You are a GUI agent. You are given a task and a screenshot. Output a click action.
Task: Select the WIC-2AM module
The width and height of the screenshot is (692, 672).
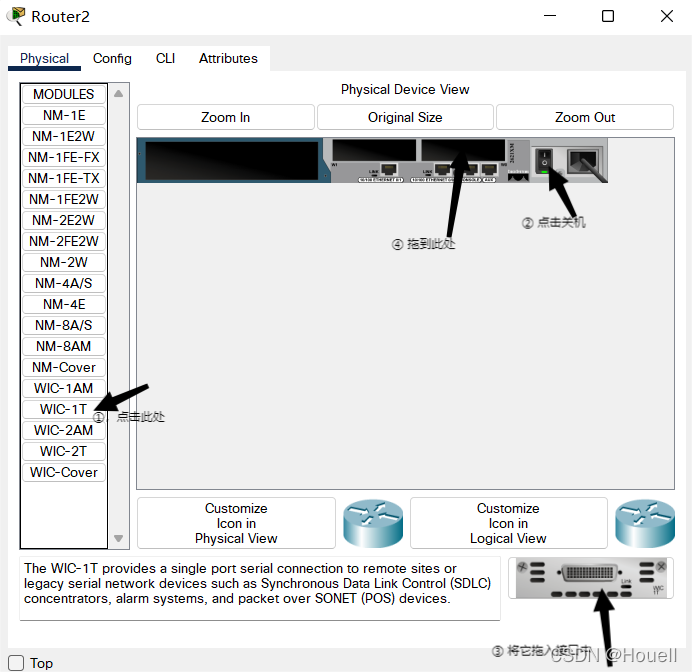[64, 430]
